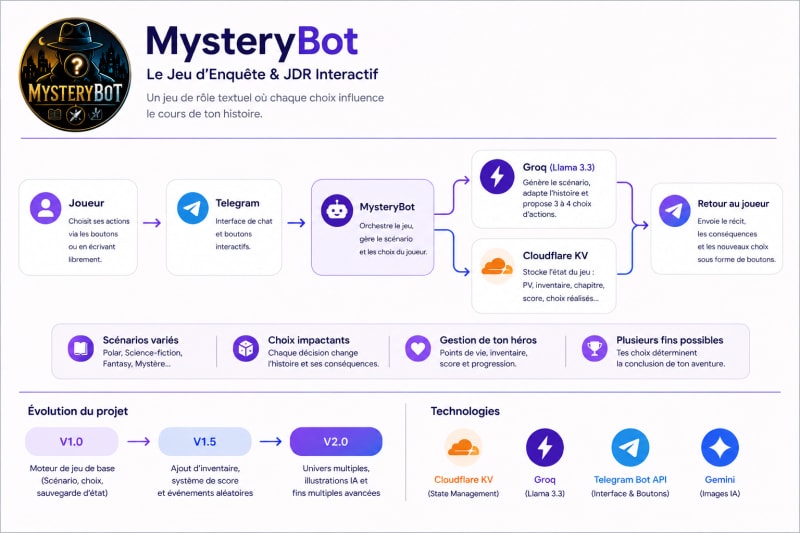Click the Groq bolt icon under Technologies
The image size is (800, 533).
(x=545, y=448)
